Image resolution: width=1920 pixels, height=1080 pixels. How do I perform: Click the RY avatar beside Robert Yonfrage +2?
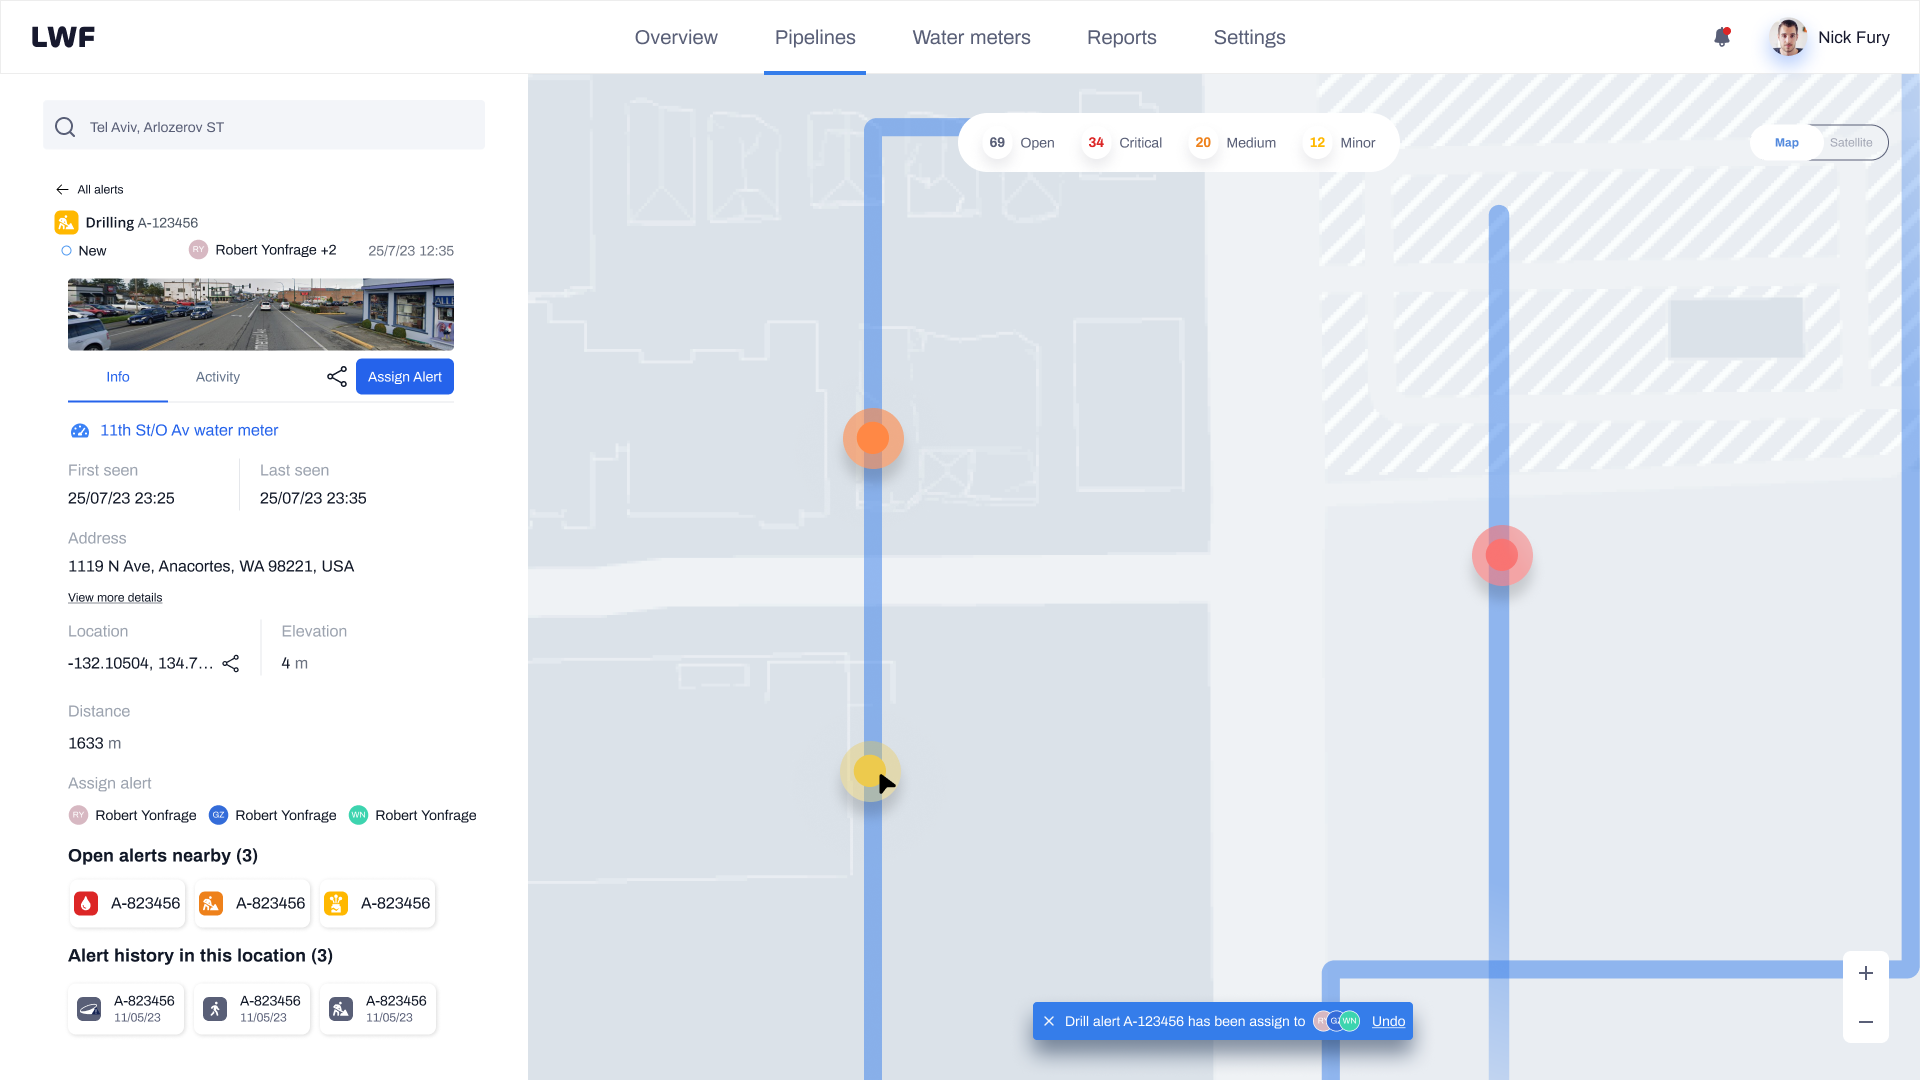point(198,250)
